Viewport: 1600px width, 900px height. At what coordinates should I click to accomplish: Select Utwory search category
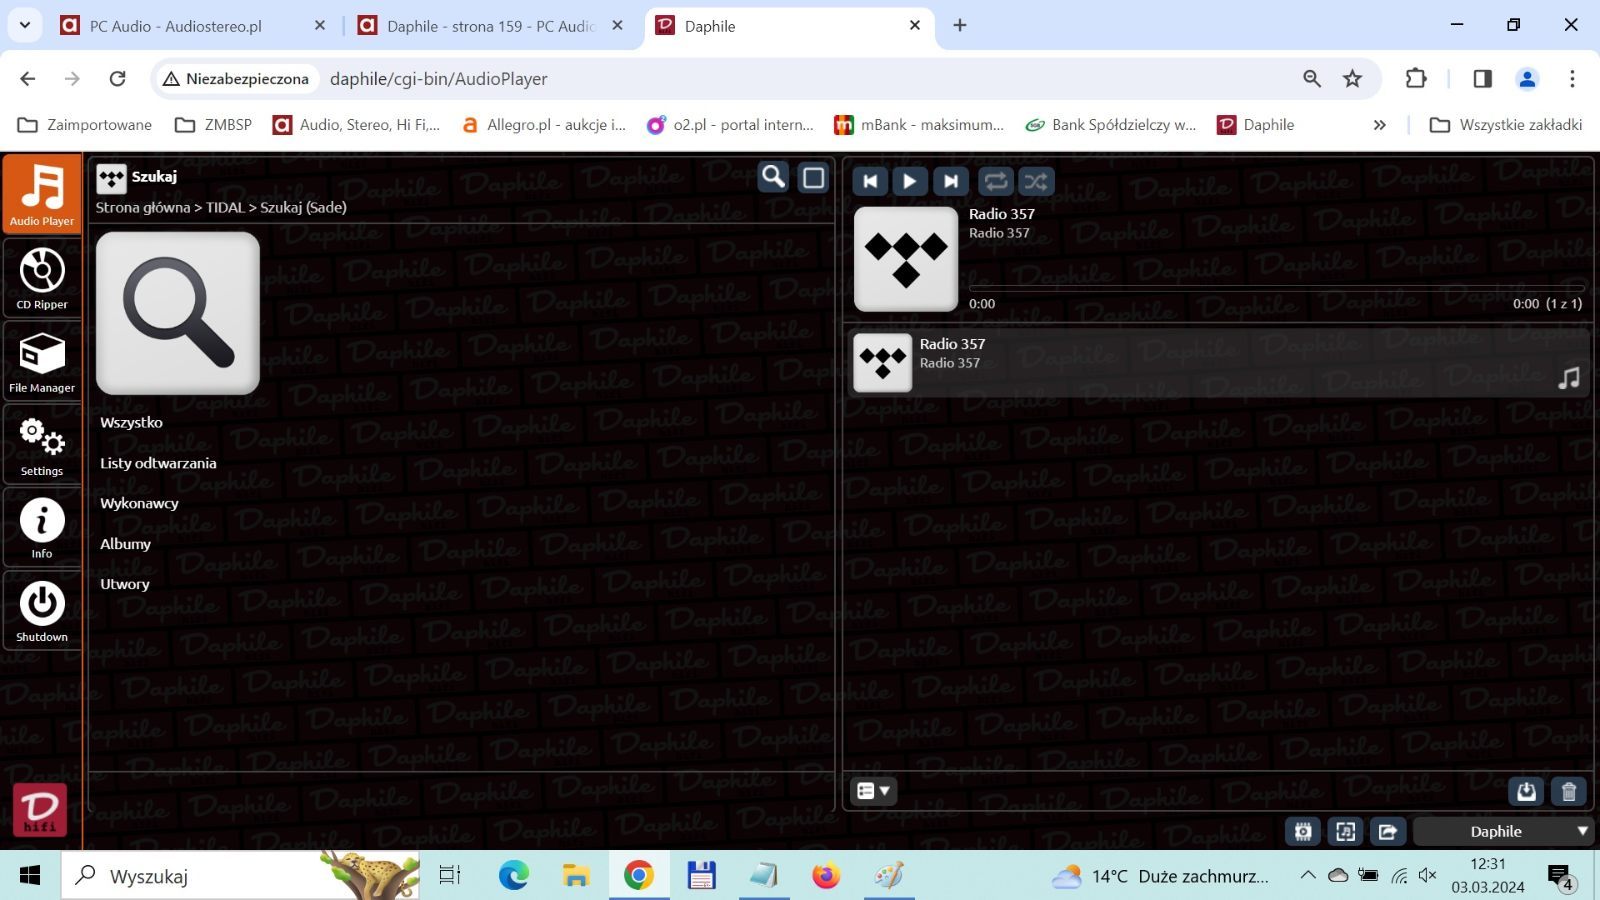[x=124, y=584]
